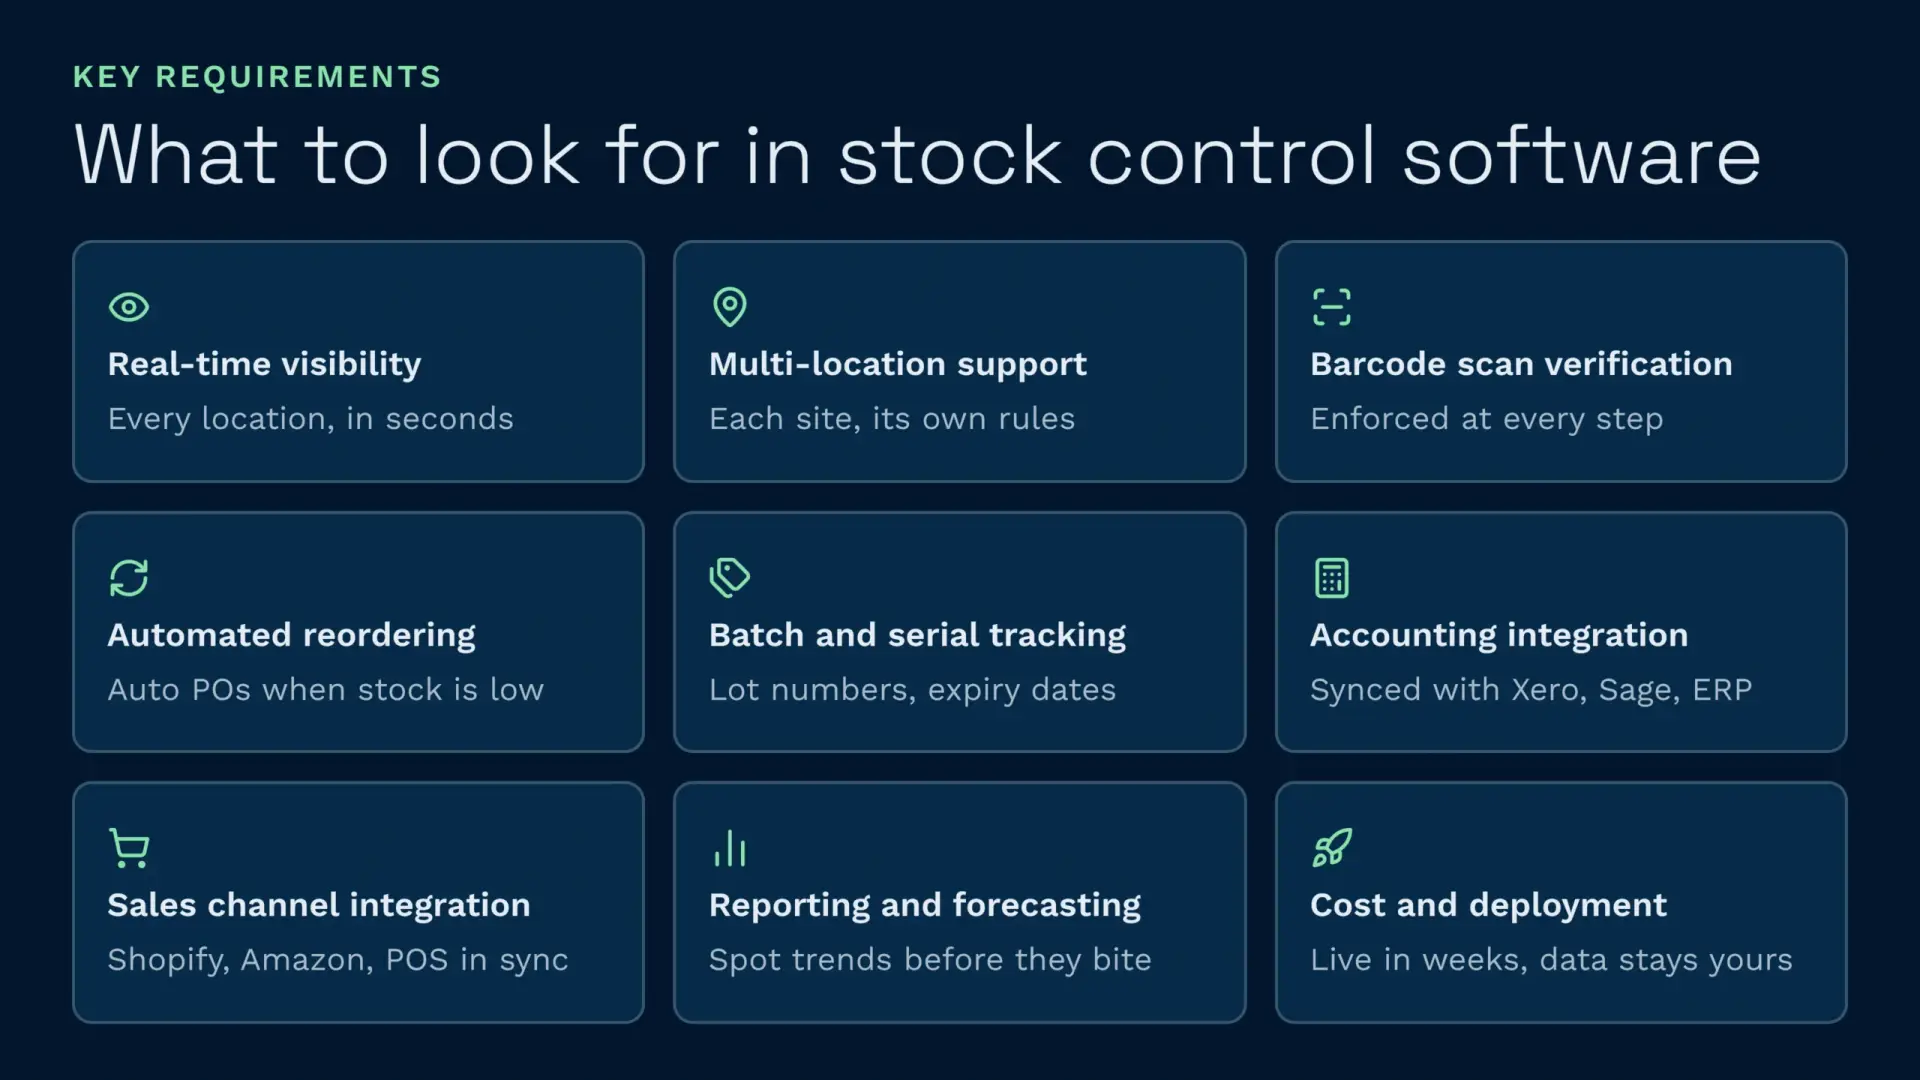Open Batch and serial tracking title
The height and width of the screenshot is (1080, 1920).
pos(917,635)
